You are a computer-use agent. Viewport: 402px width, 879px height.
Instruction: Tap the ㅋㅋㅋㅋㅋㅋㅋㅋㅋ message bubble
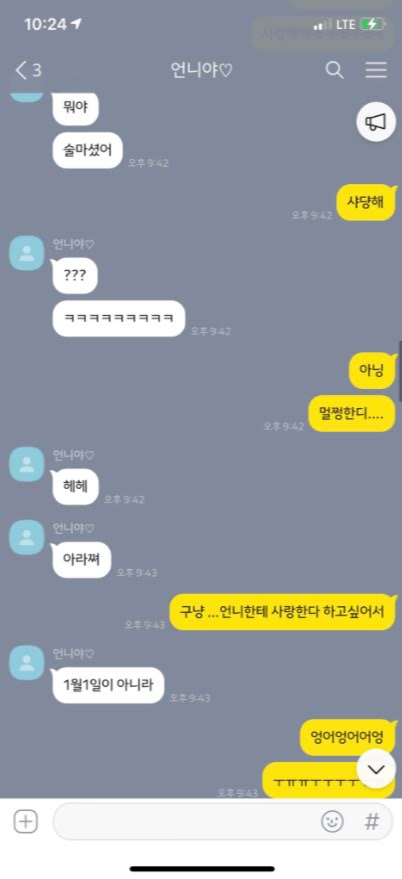tap(119, 318)
